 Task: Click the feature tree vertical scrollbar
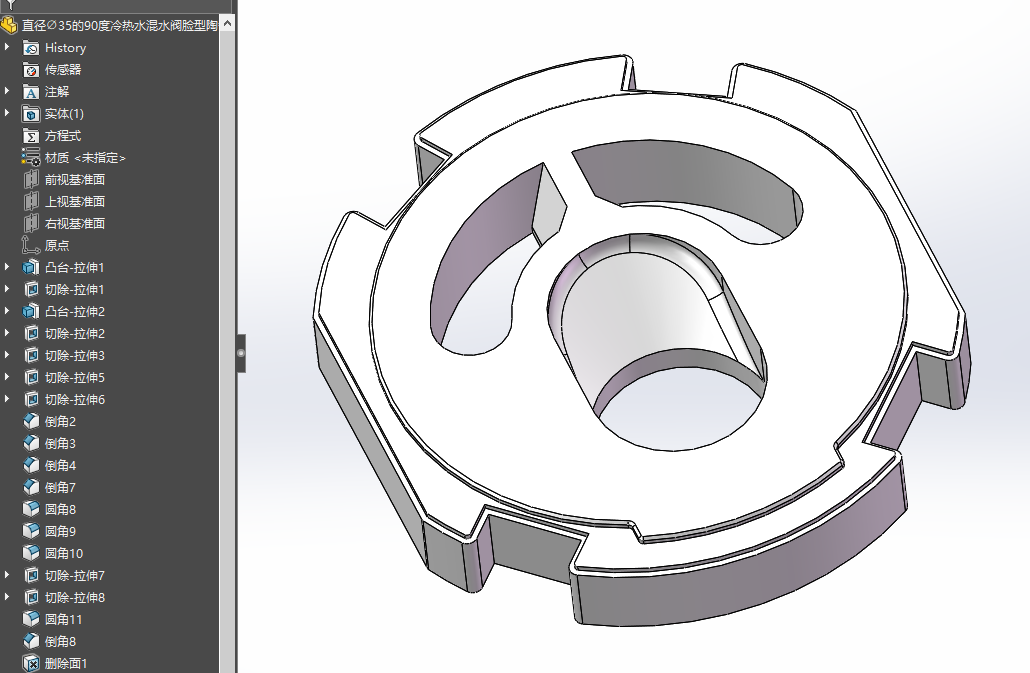click(227, 352)
